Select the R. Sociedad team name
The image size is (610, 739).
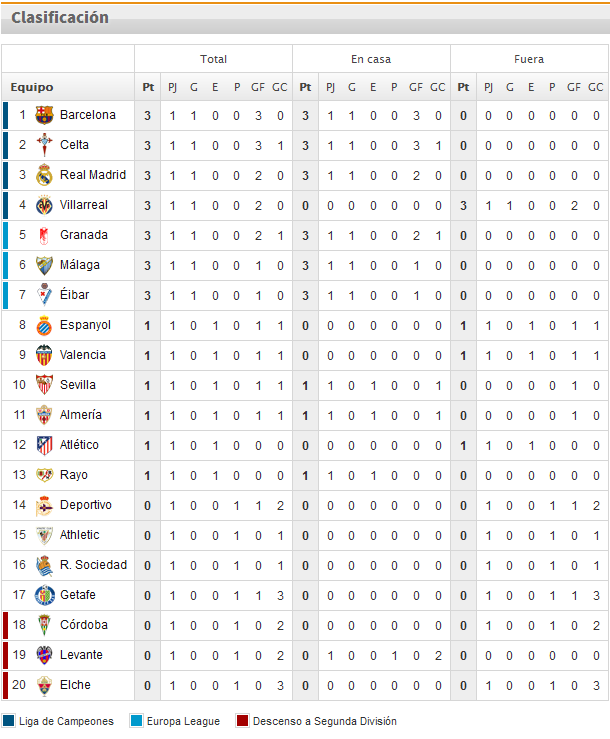tap(93, 565)
